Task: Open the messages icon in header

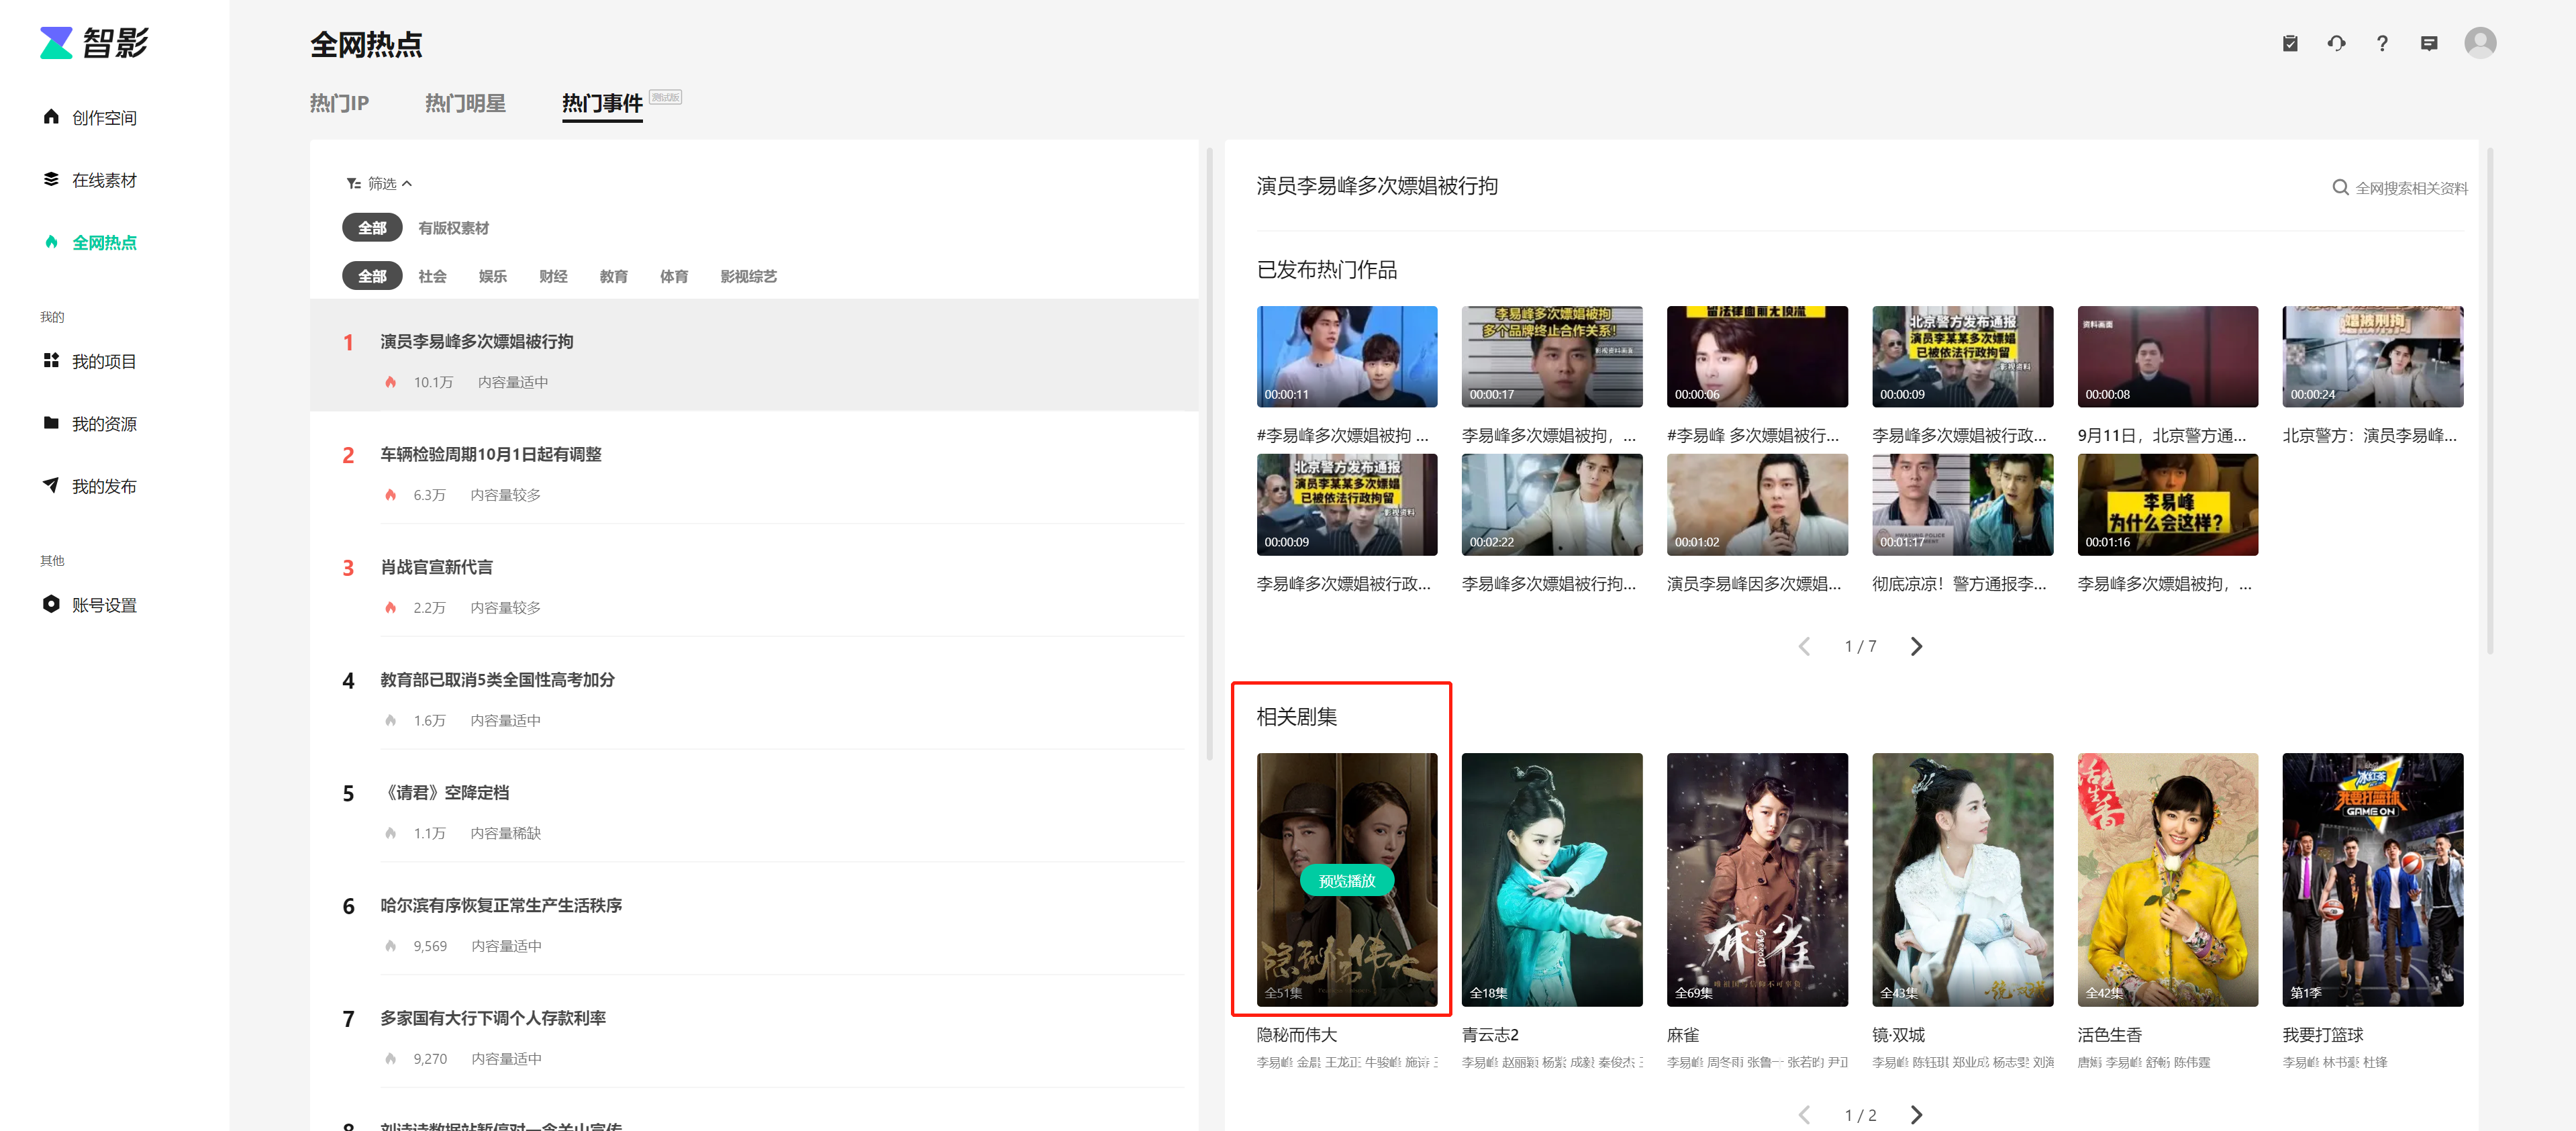Action: coord(2428,43)
